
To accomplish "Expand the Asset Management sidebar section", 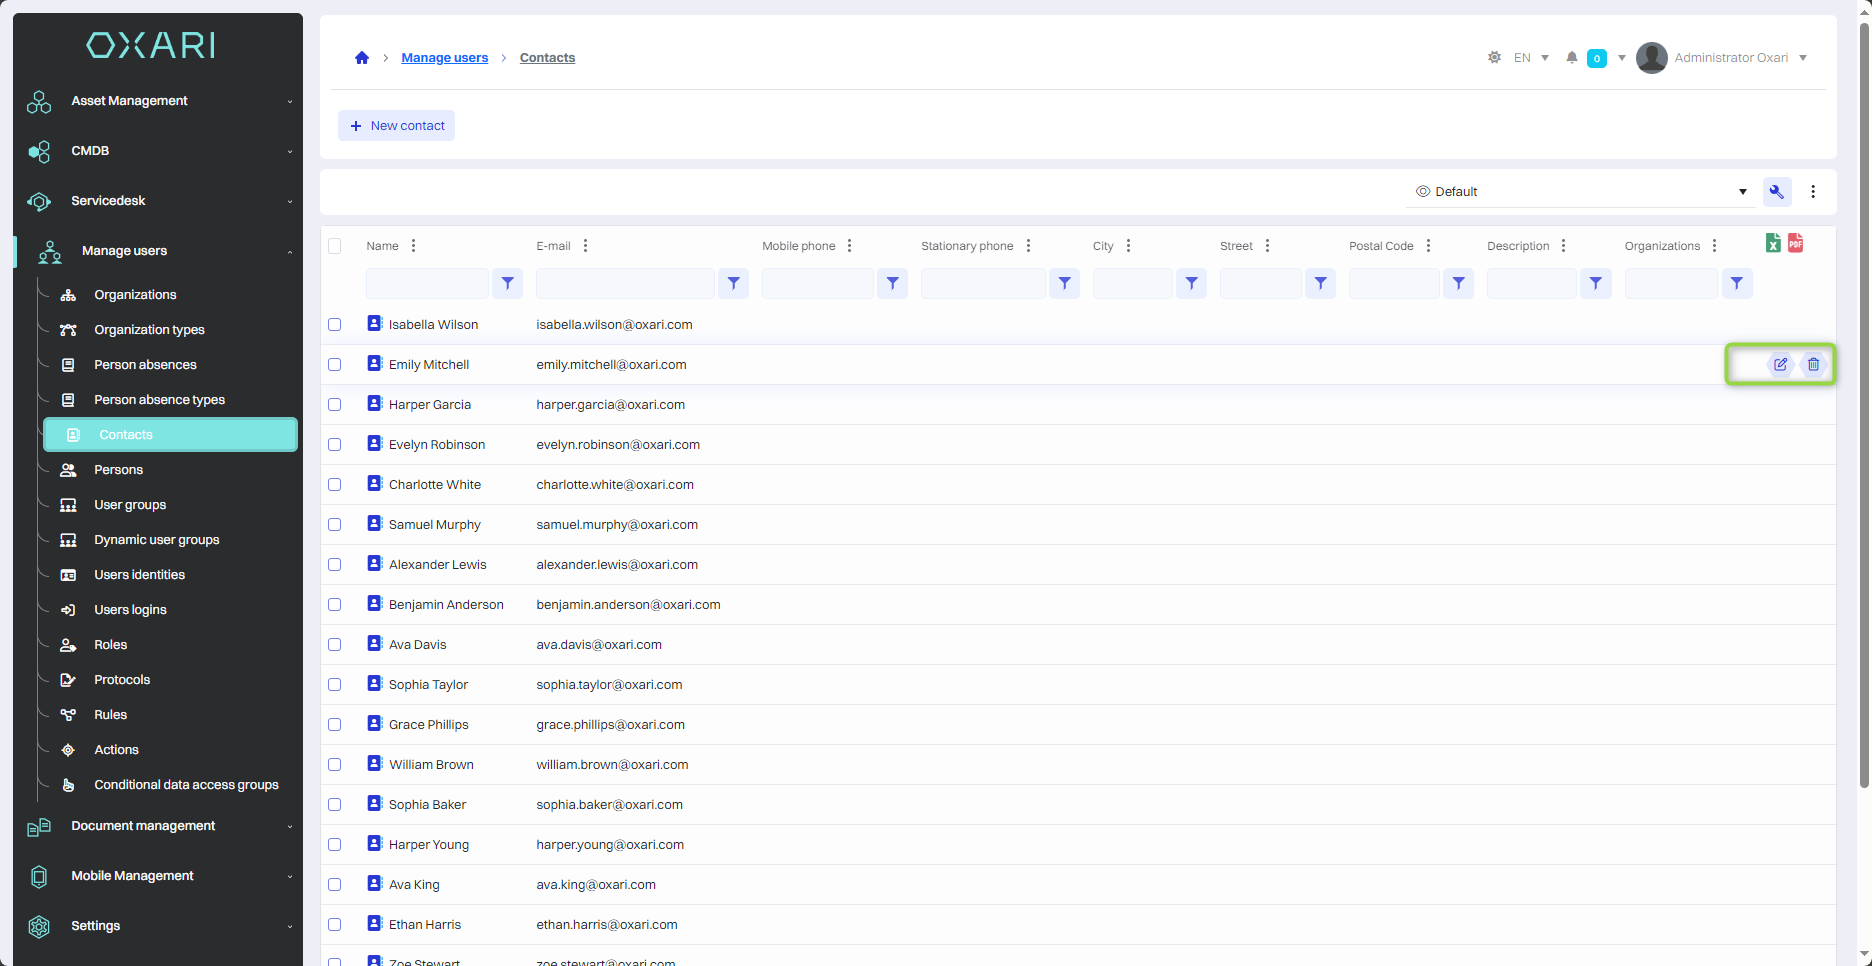I will click(x=160, y=101).
